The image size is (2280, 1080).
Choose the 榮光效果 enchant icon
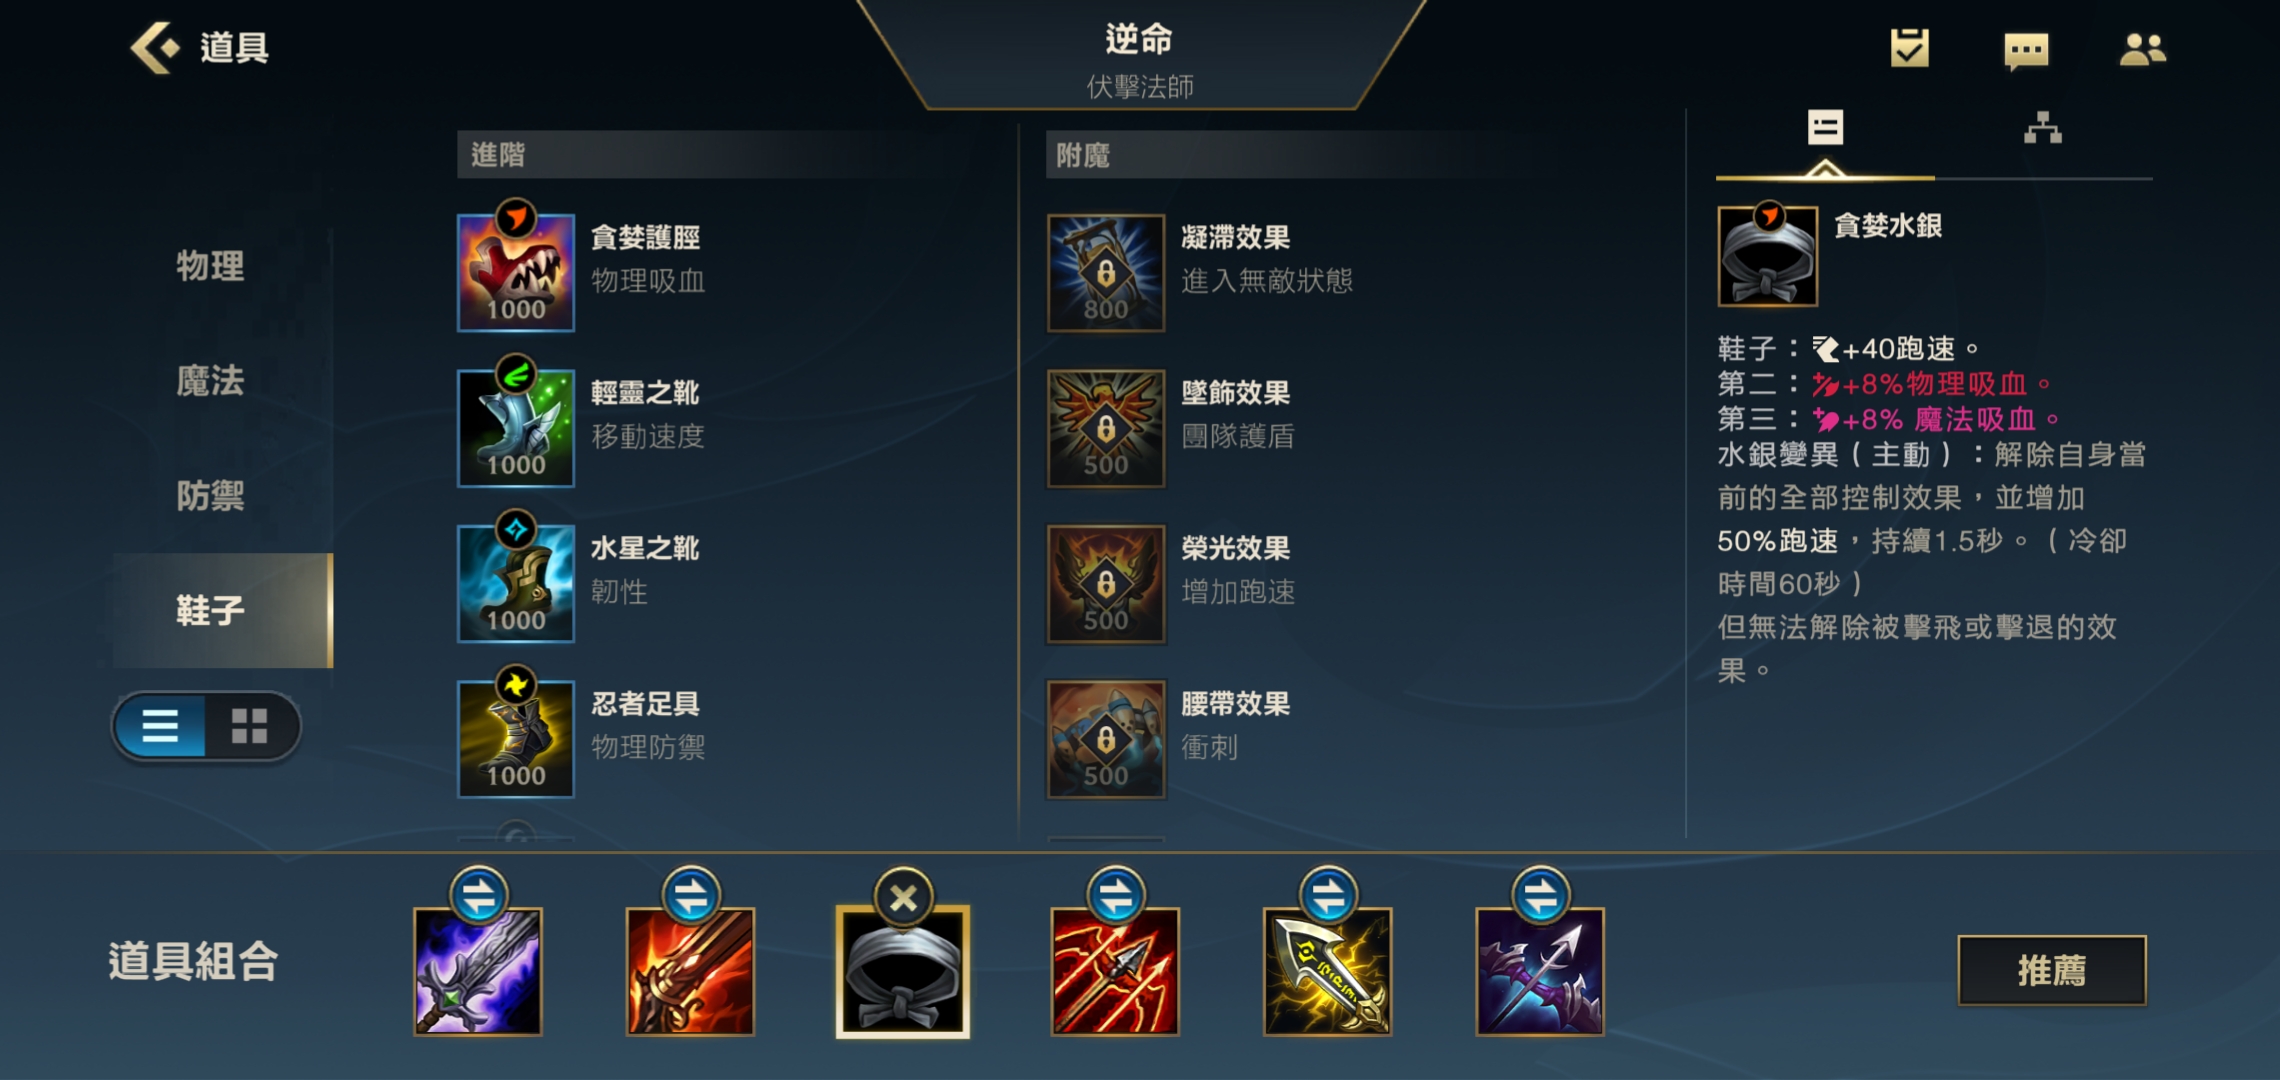(1106, 583)
